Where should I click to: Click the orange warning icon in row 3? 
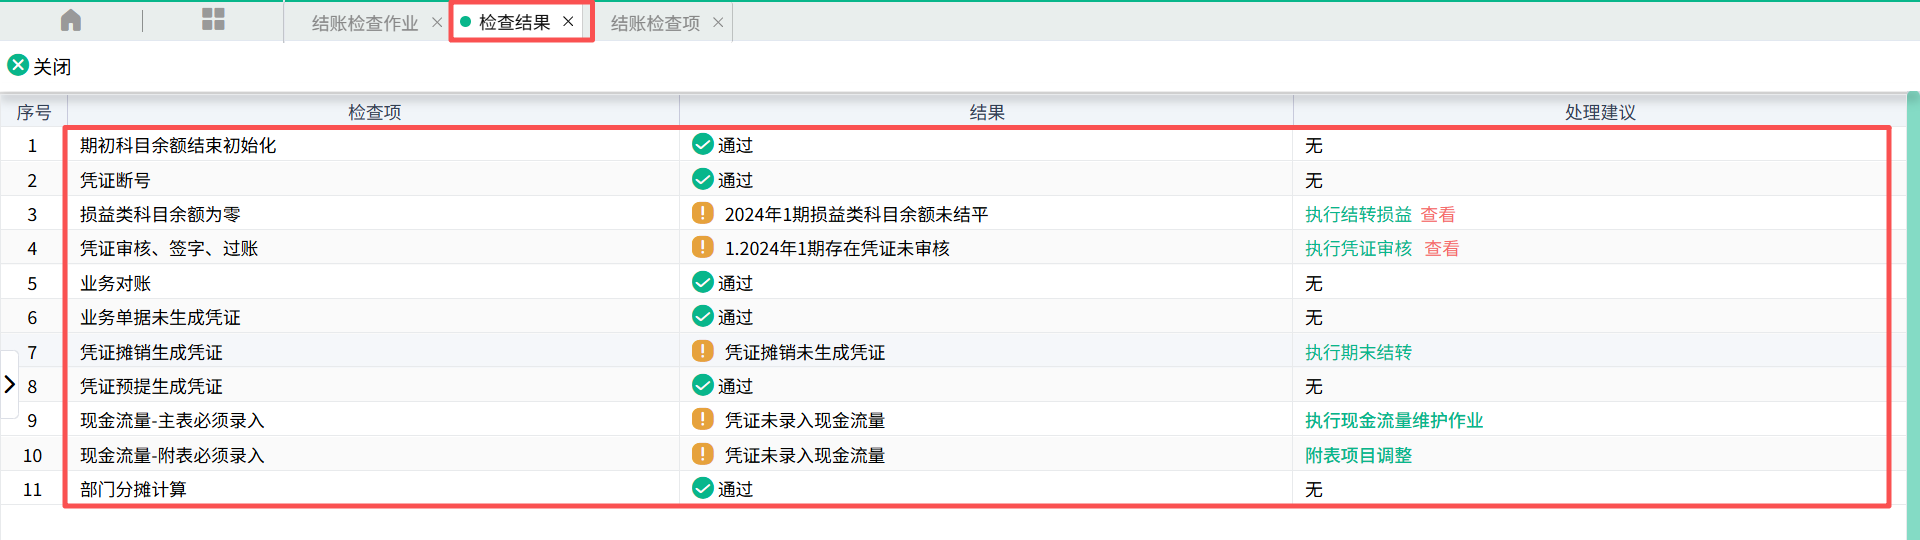pyautogui.click(x=703, y=214)
